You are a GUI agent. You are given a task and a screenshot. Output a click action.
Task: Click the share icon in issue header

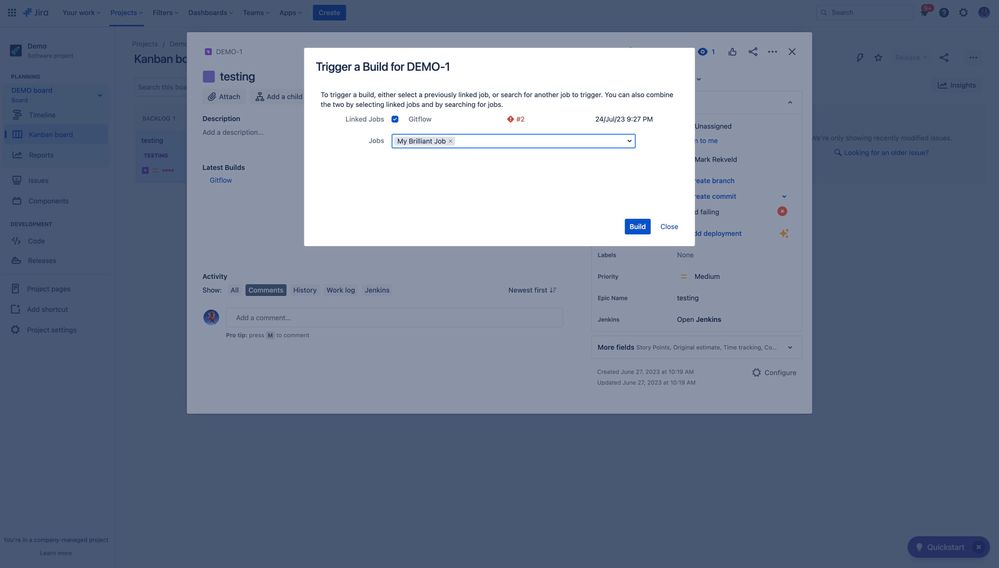[753, 52]
